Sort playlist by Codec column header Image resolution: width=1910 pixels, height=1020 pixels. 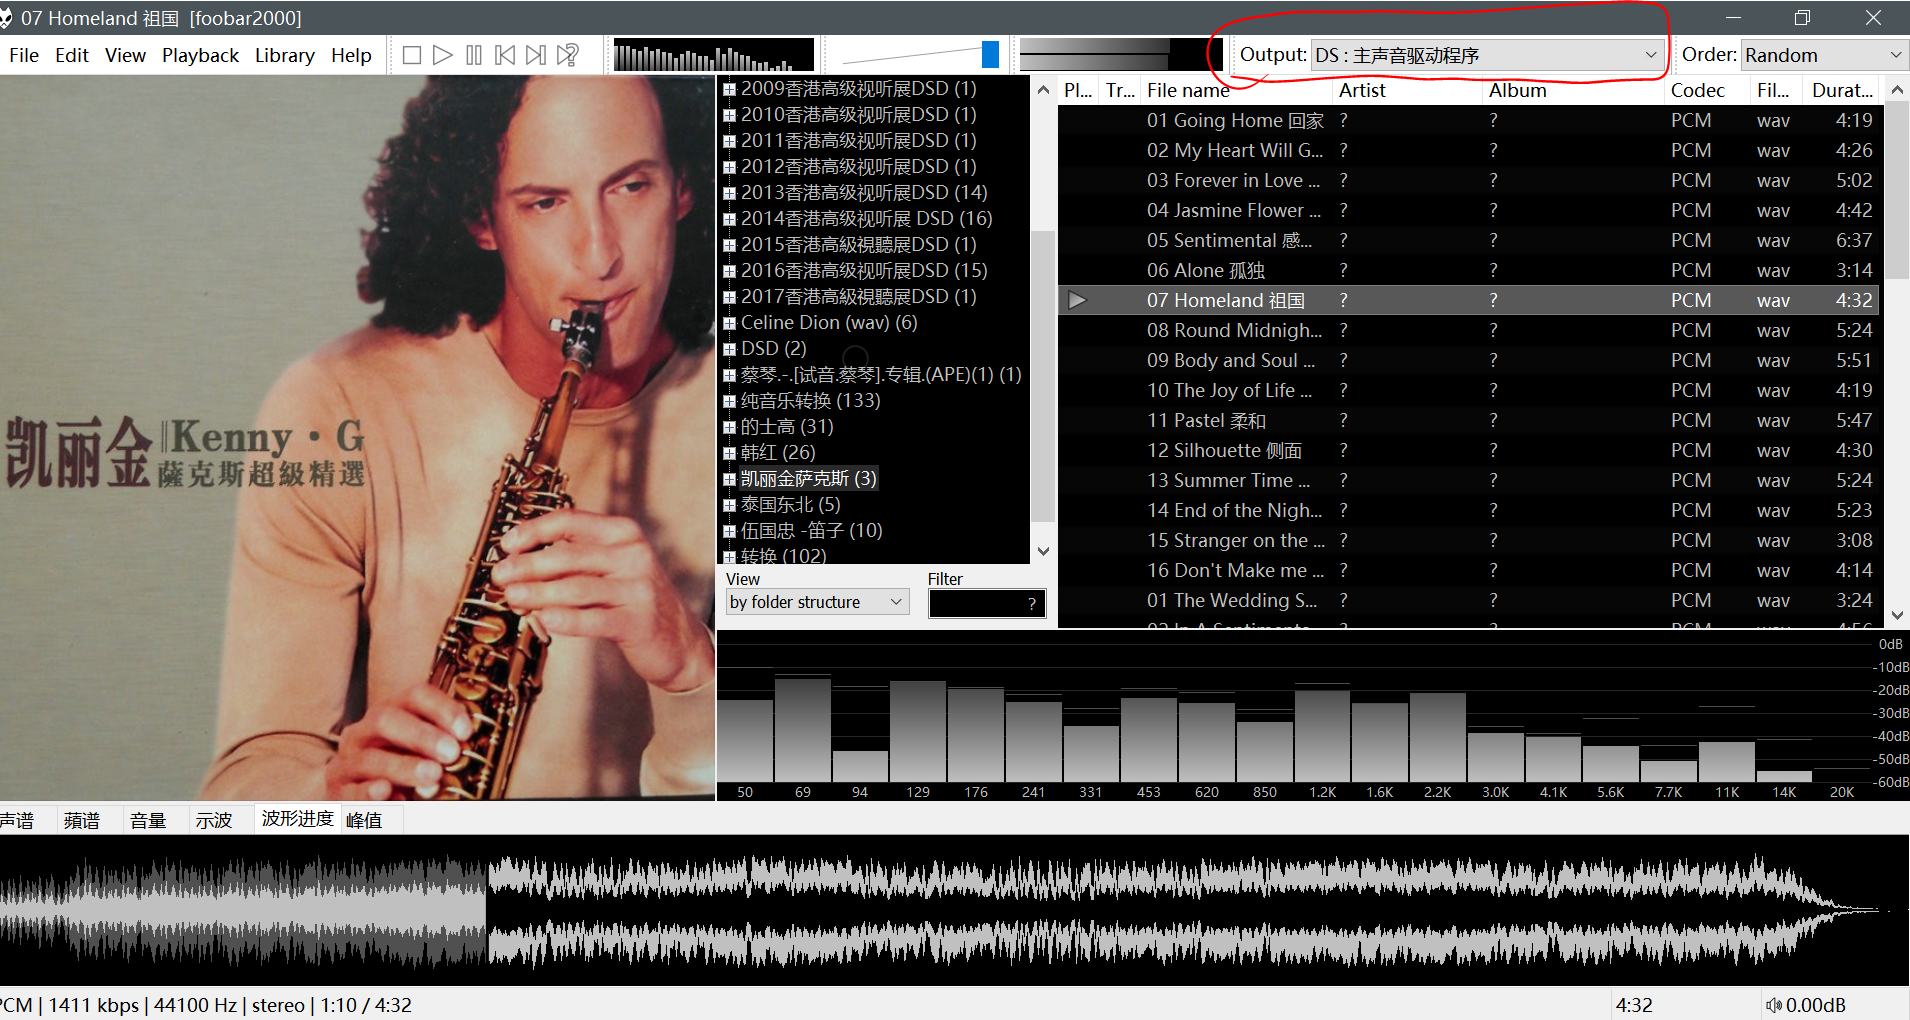pos(1697,90)
